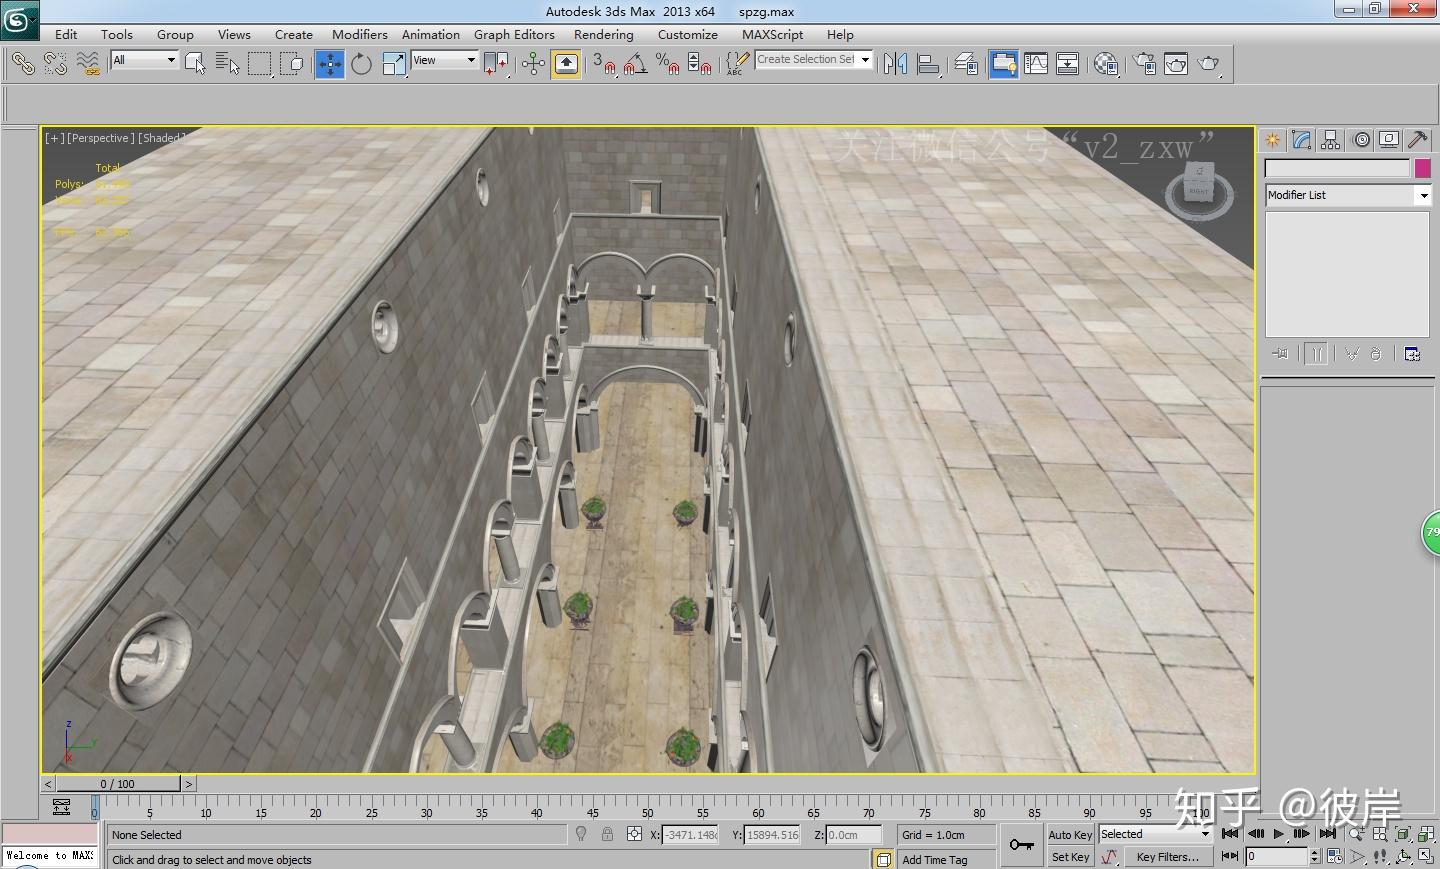Switch to the Hierarchy command panel

[x=1330, y=140]
